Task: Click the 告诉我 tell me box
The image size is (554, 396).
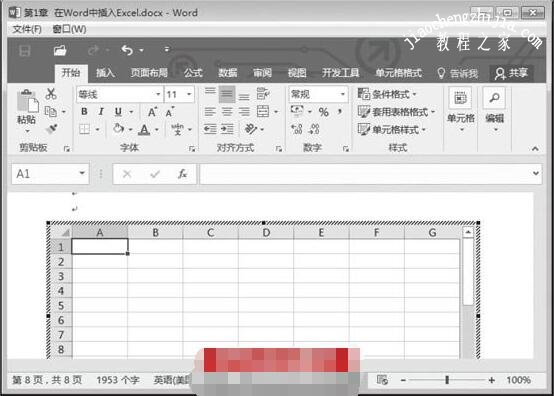Action: point(458,73)
